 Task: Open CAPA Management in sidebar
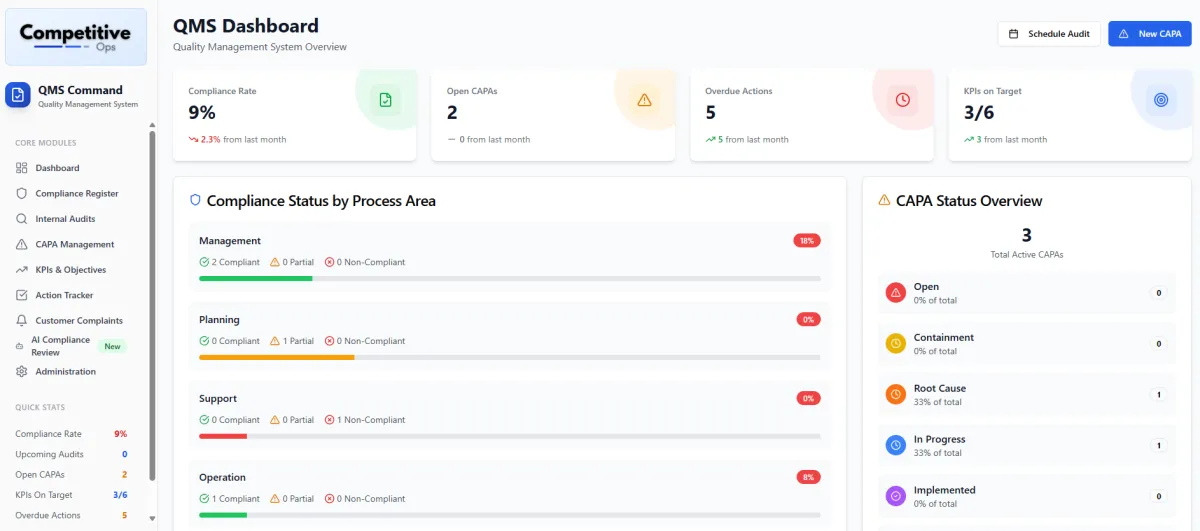pos(77,244)
